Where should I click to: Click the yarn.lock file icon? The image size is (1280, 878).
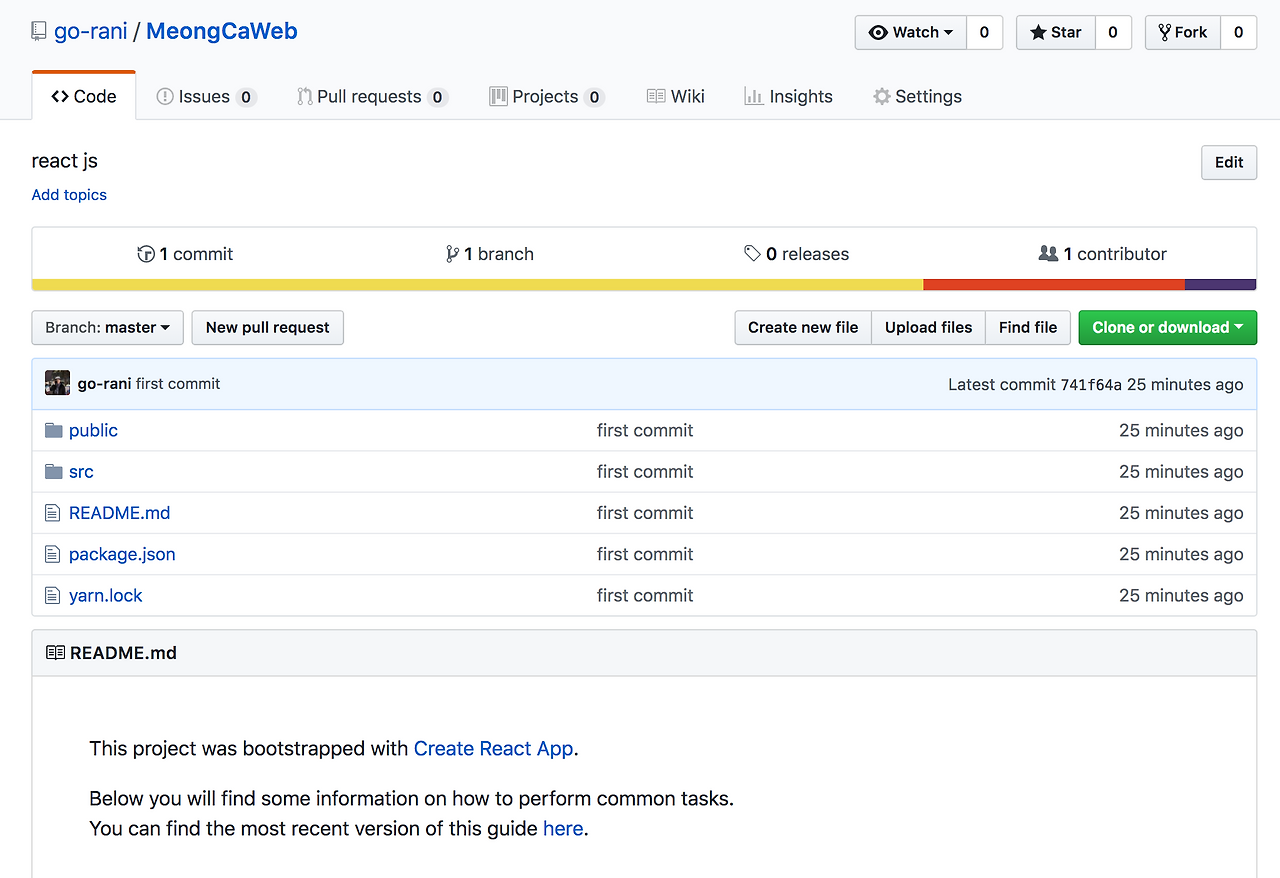coord(53,595)
